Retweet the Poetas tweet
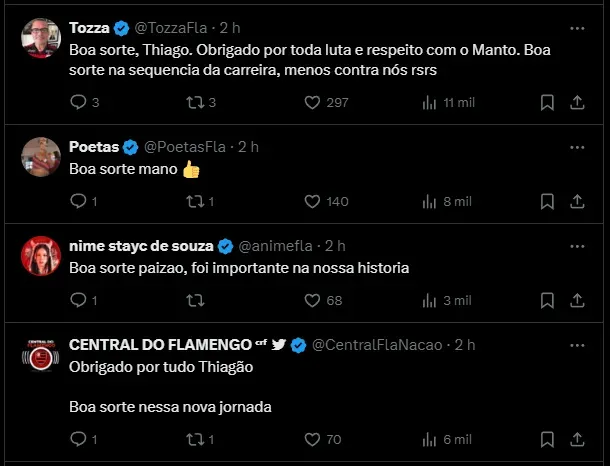 [x=195, y=201]
